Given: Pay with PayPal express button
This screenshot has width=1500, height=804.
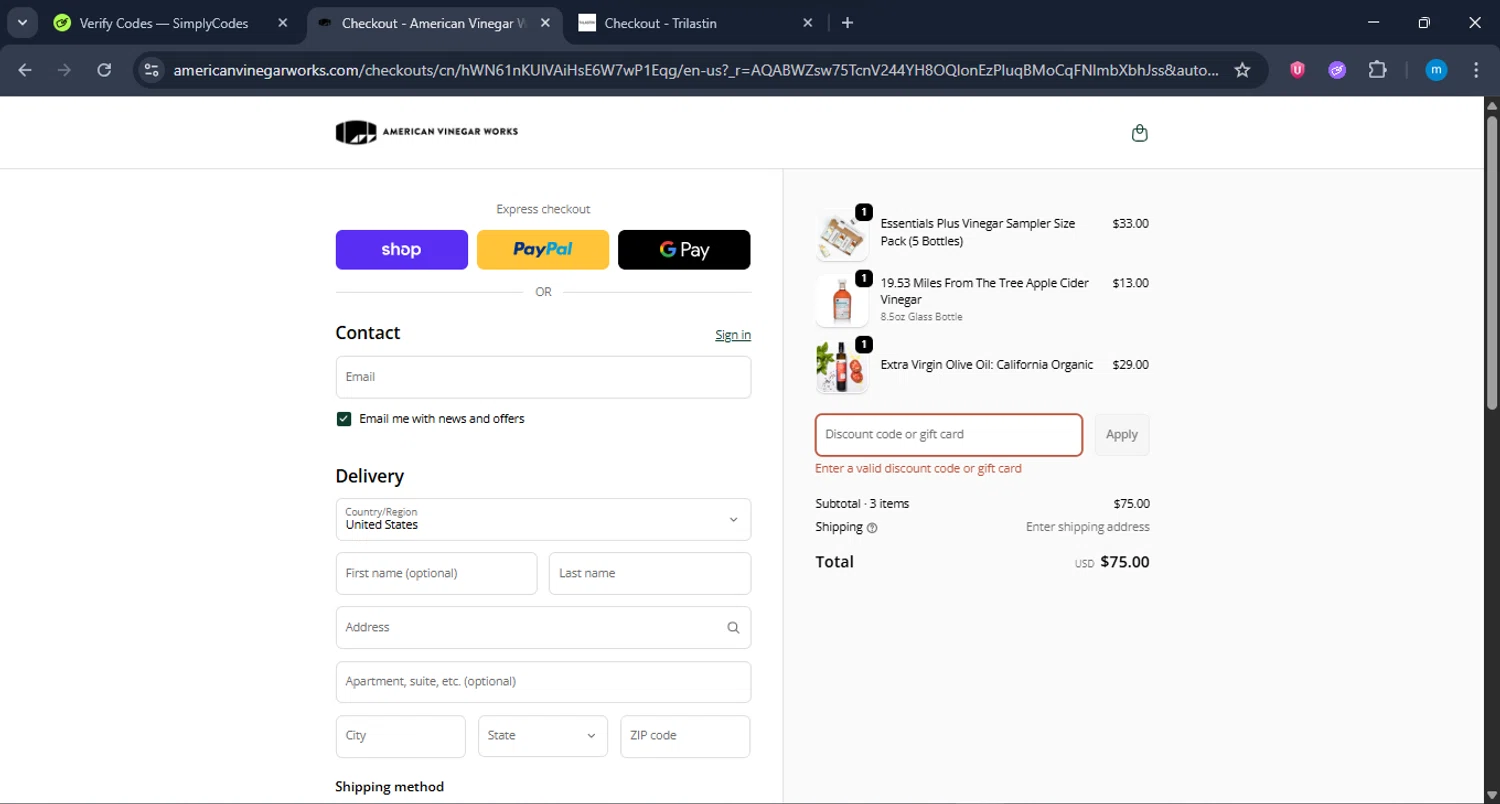Looking at the screenshot, I should tap(543, 250).
